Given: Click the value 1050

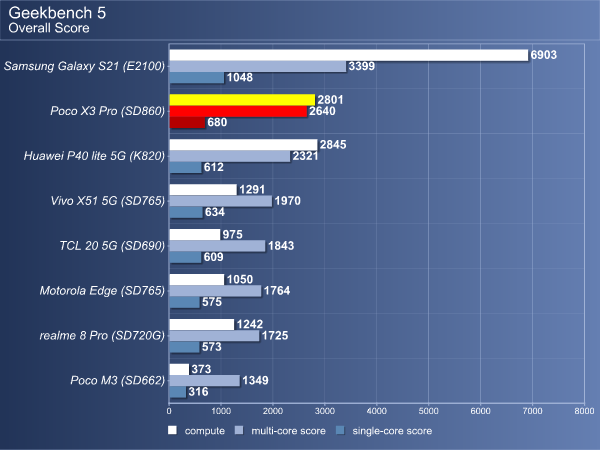Looking at the screenshot, I should pos(240,279).
